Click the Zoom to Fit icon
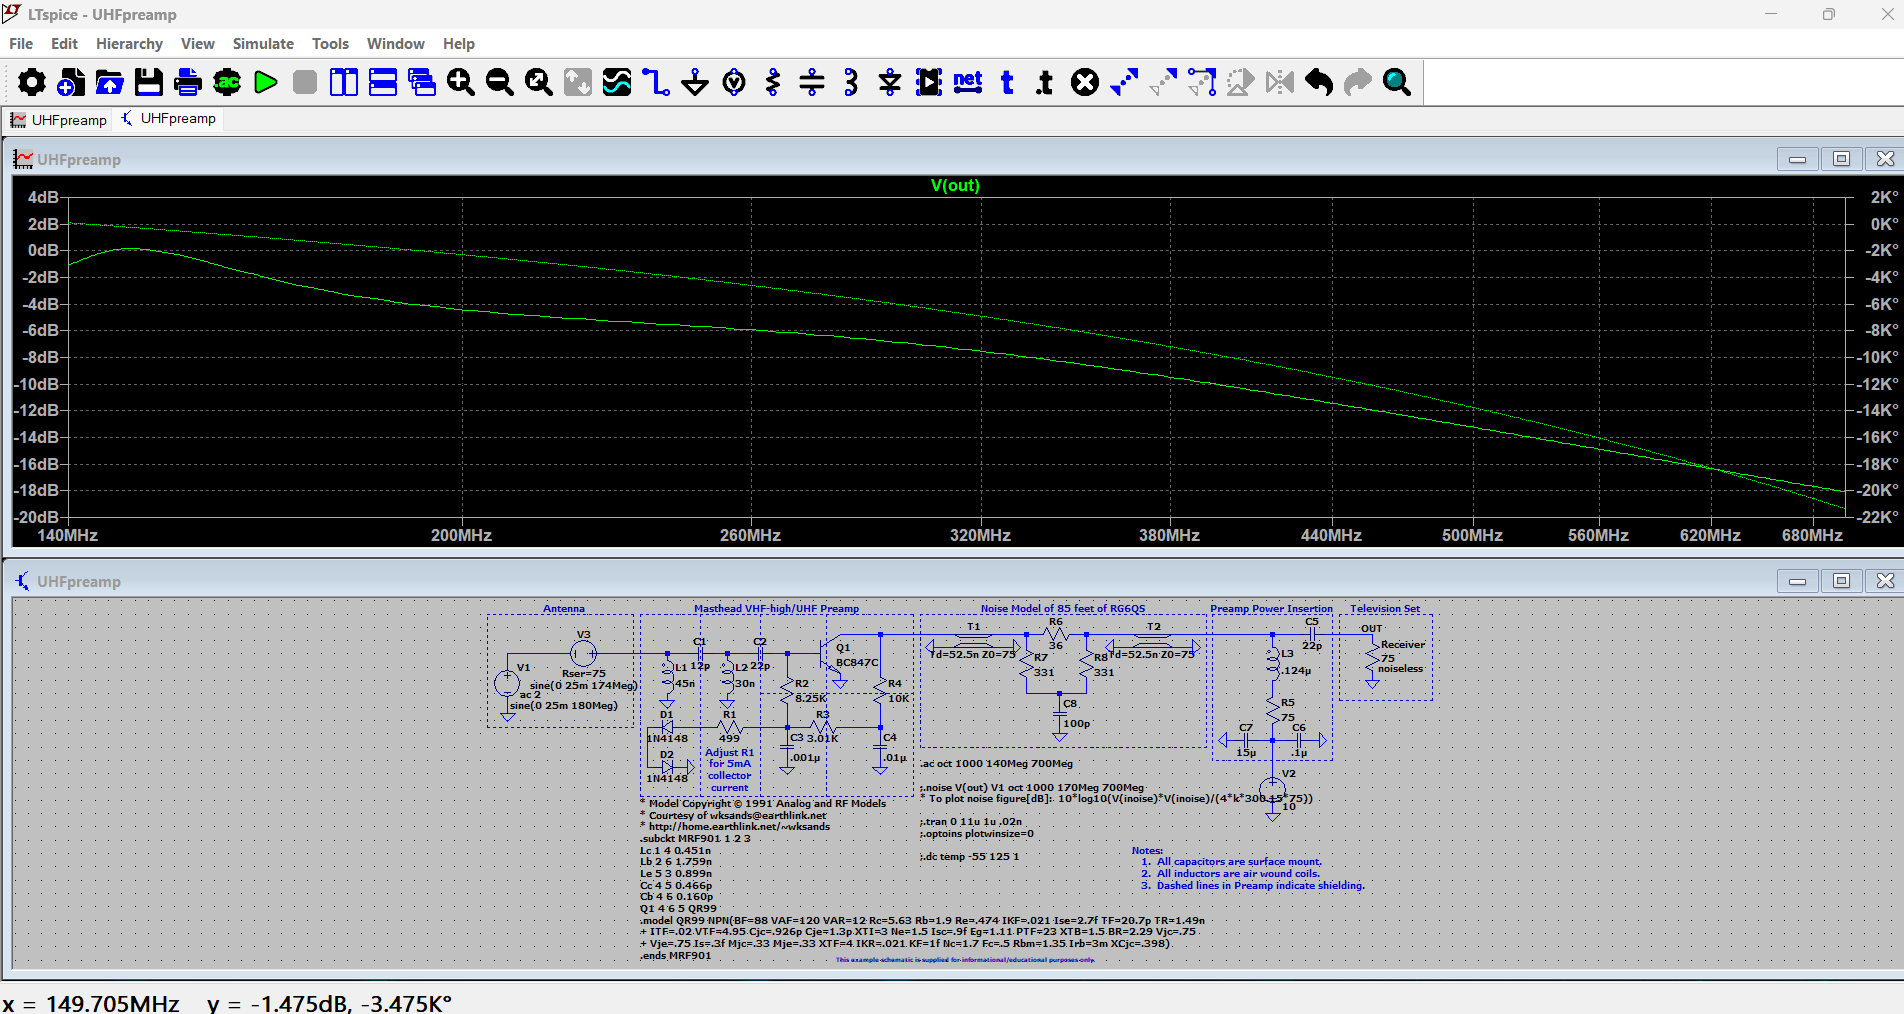This screenshot has width=1904, height=1014. 539,82
